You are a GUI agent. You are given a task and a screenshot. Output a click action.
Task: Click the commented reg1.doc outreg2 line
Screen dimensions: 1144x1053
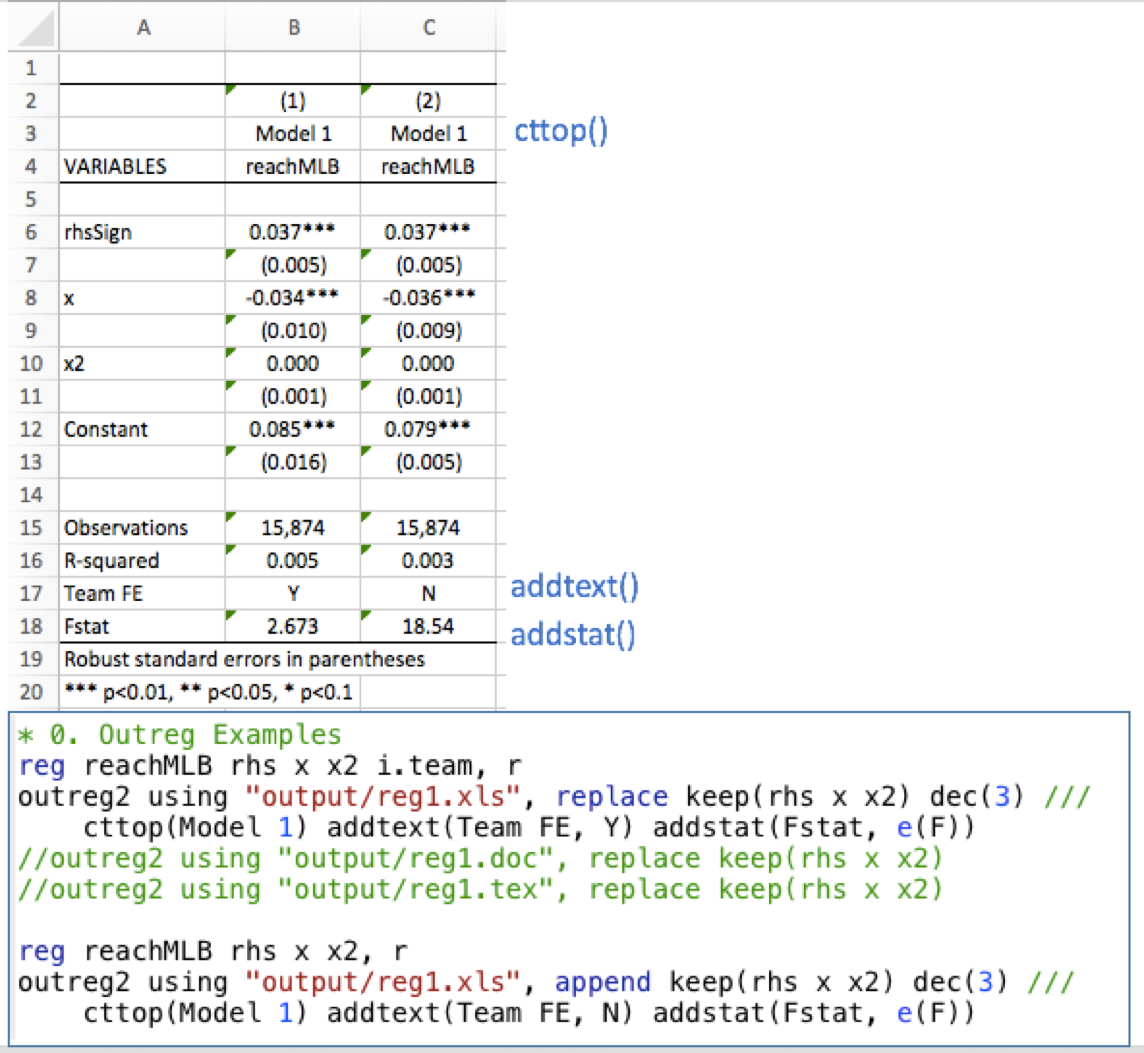[x=480, y=859]
